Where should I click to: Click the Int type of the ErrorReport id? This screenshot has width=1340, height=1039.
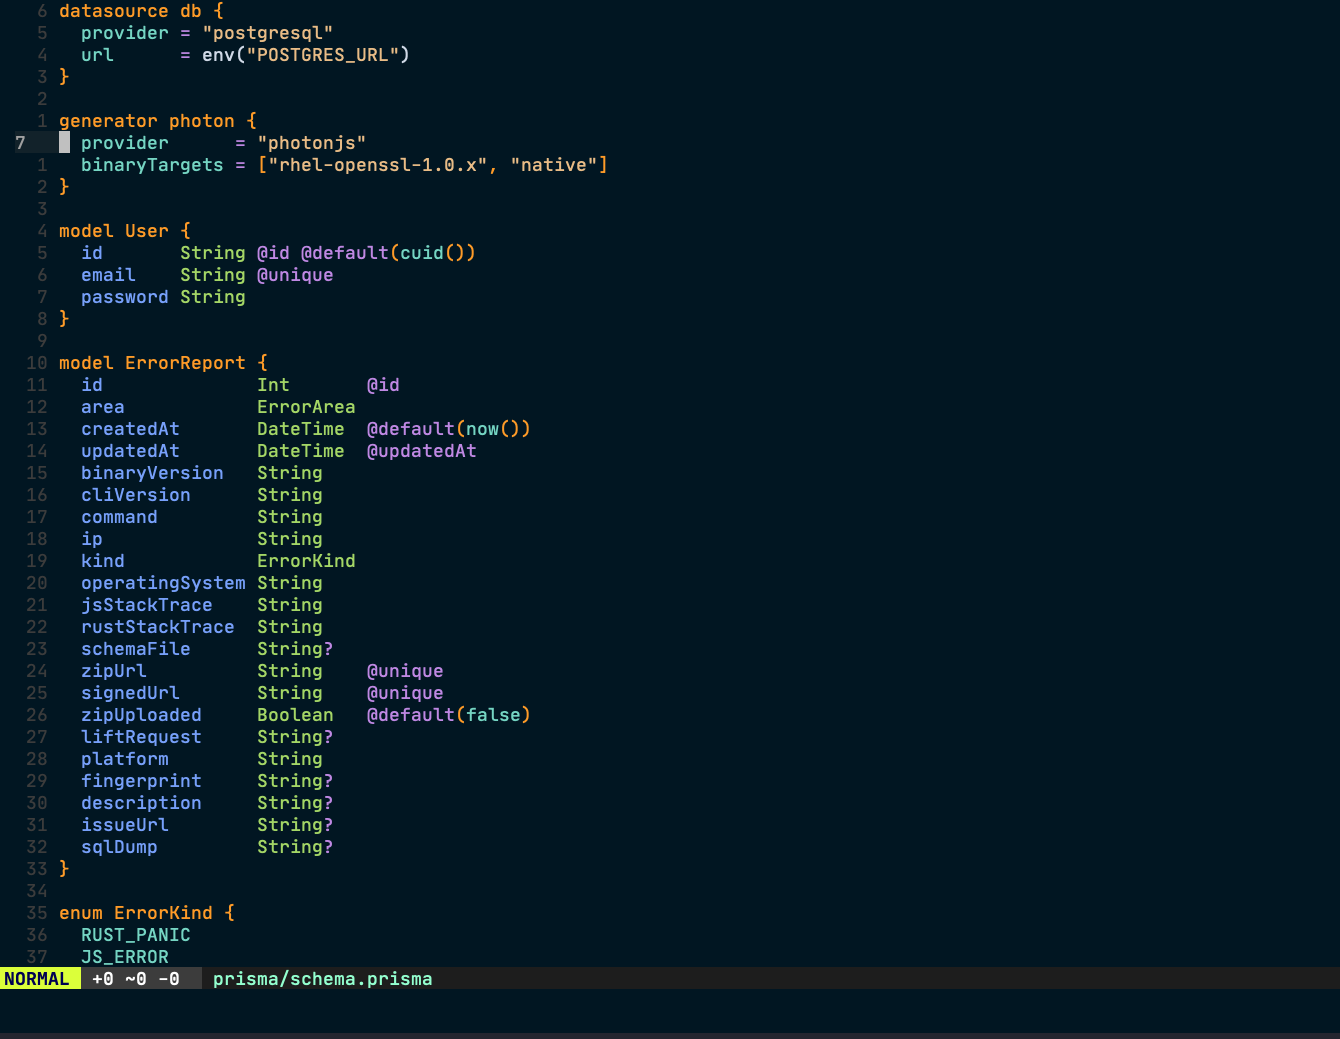coord(273,385)
